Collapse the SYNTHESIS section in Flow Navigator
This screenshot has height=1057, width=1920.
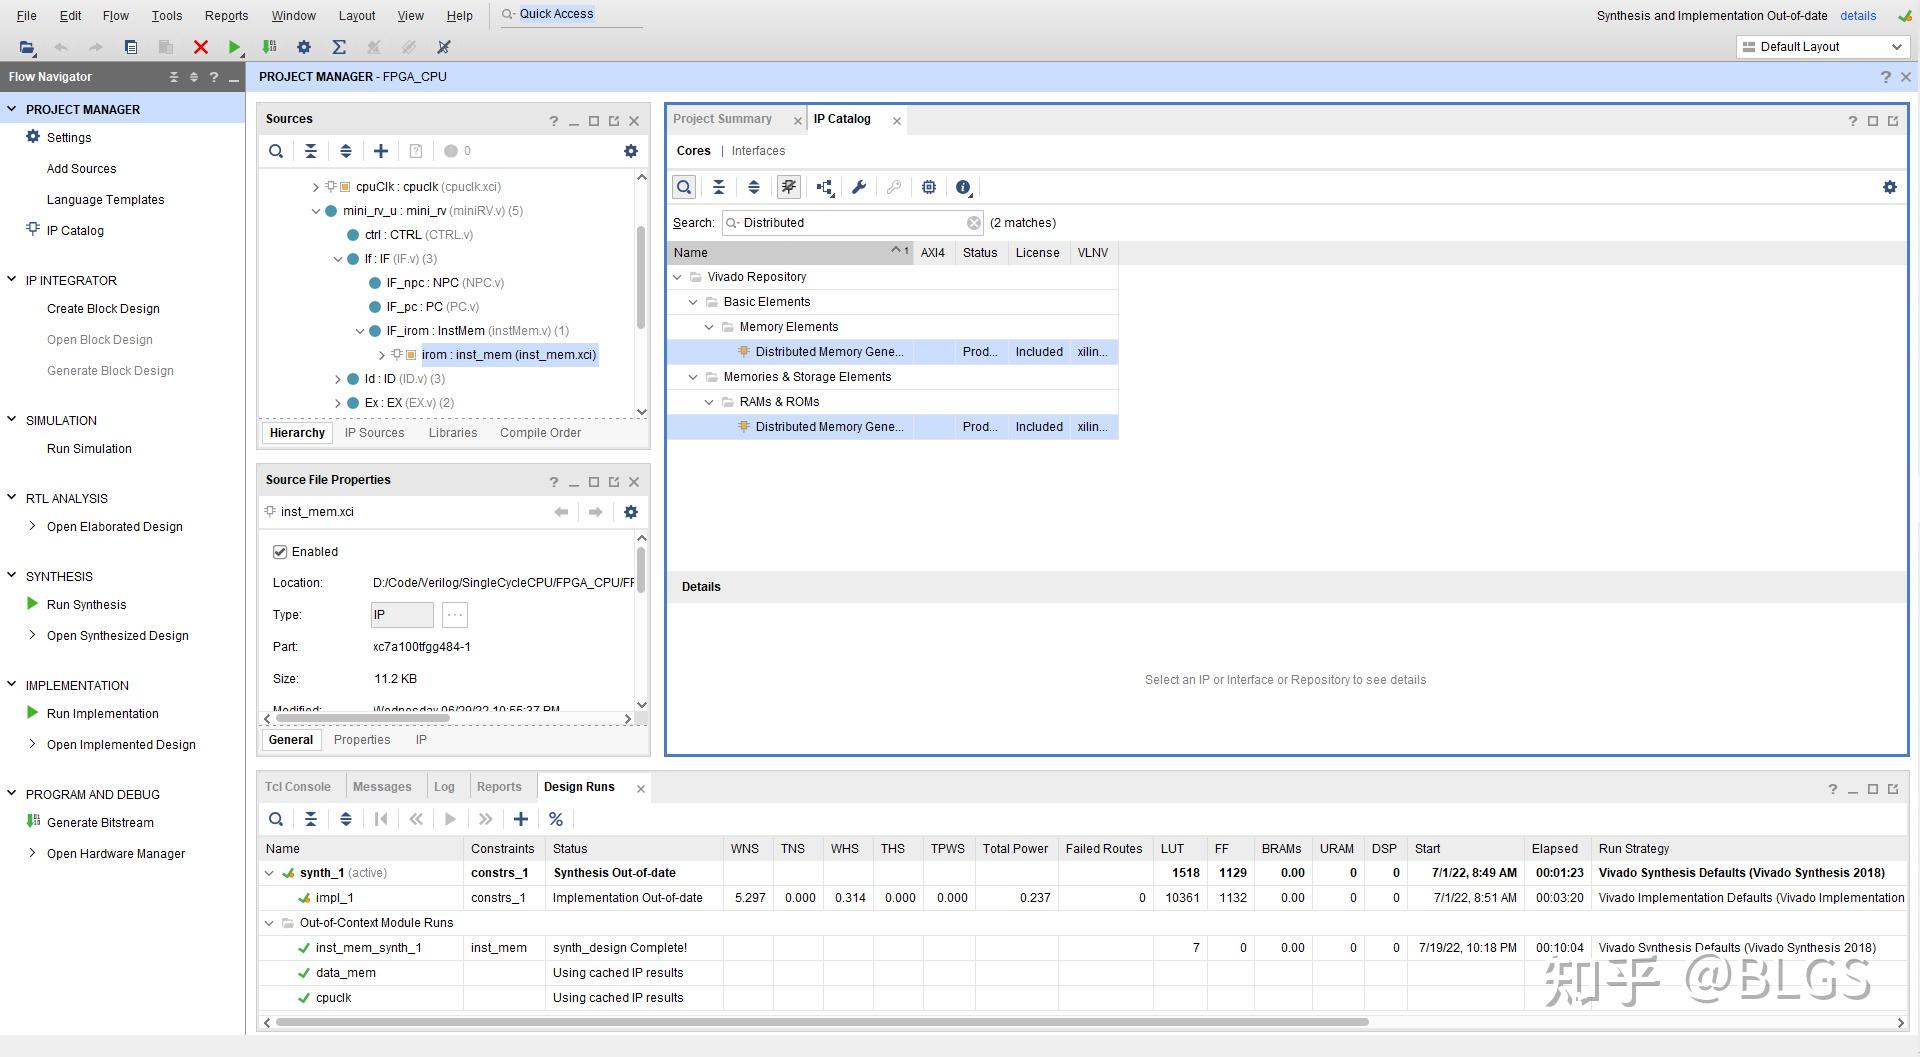(12, 576)
